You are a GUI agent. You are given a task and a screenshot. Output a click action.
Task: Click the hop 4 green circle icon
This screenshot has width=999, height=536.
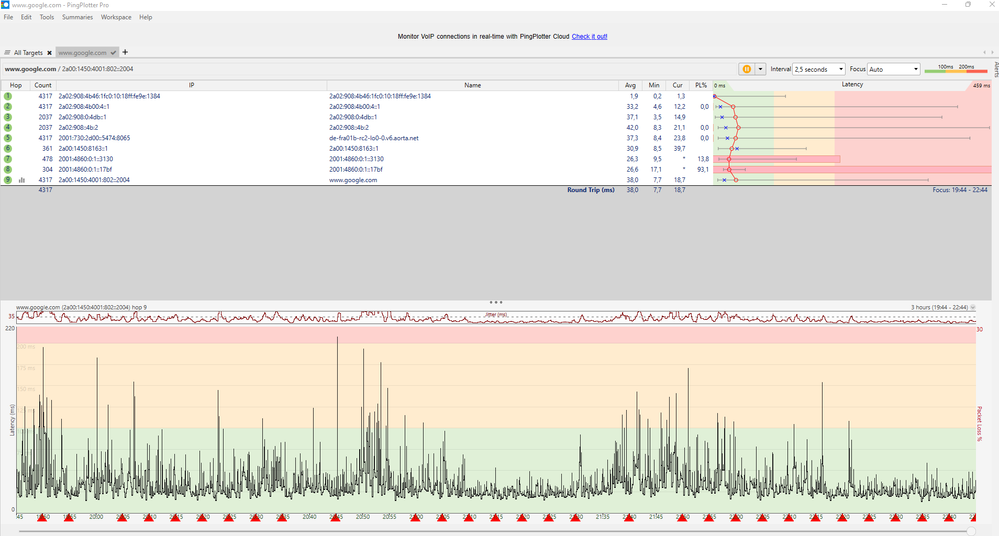tap(8, 127)
